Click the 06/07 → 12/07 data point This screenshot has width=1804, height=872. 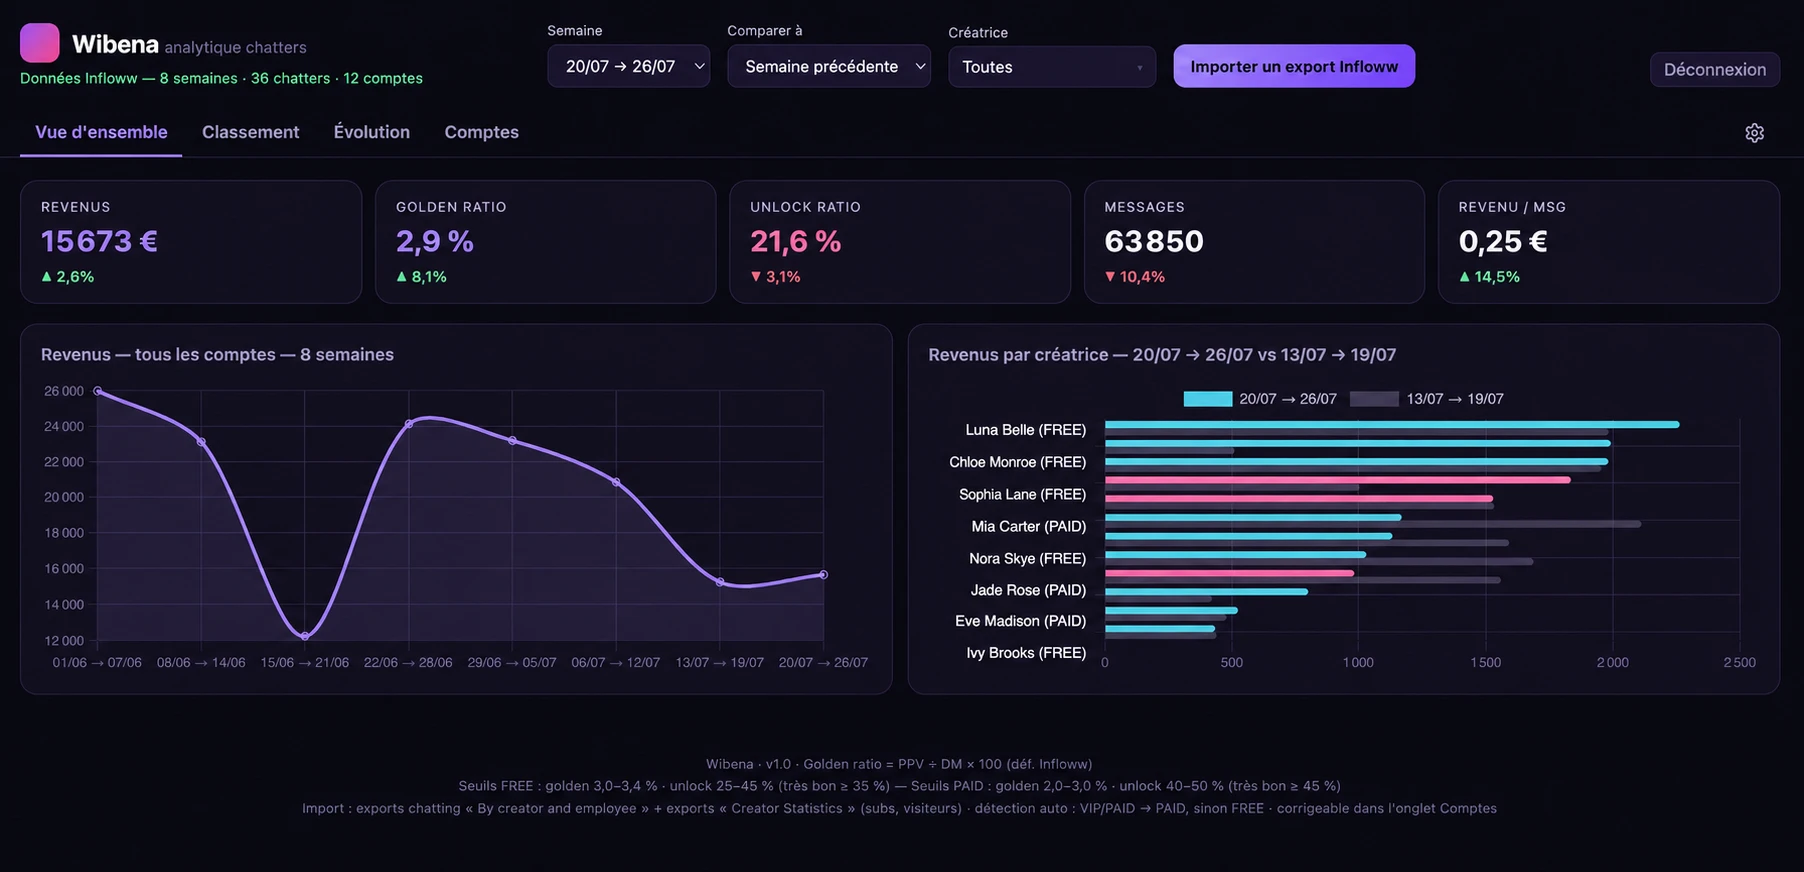616,482
